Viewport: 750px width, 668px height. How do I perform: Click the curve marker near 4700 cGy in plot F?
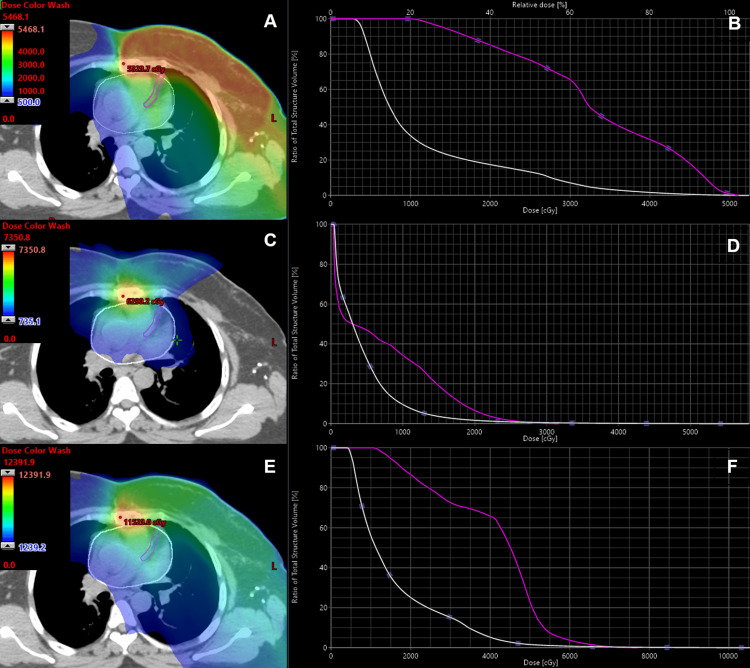click(518, 644)
